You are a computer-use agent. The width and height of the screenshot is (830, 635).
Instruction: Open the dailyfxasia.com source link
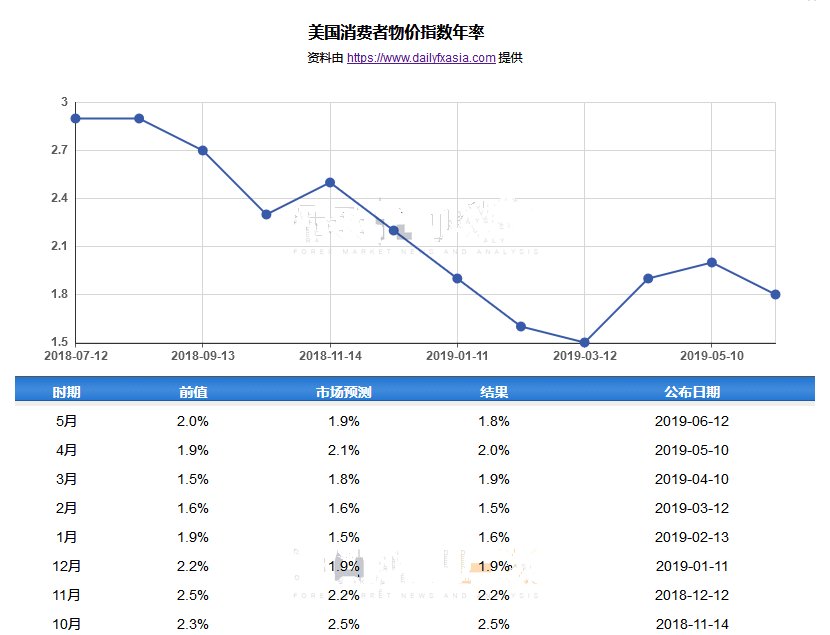(421, 58)
